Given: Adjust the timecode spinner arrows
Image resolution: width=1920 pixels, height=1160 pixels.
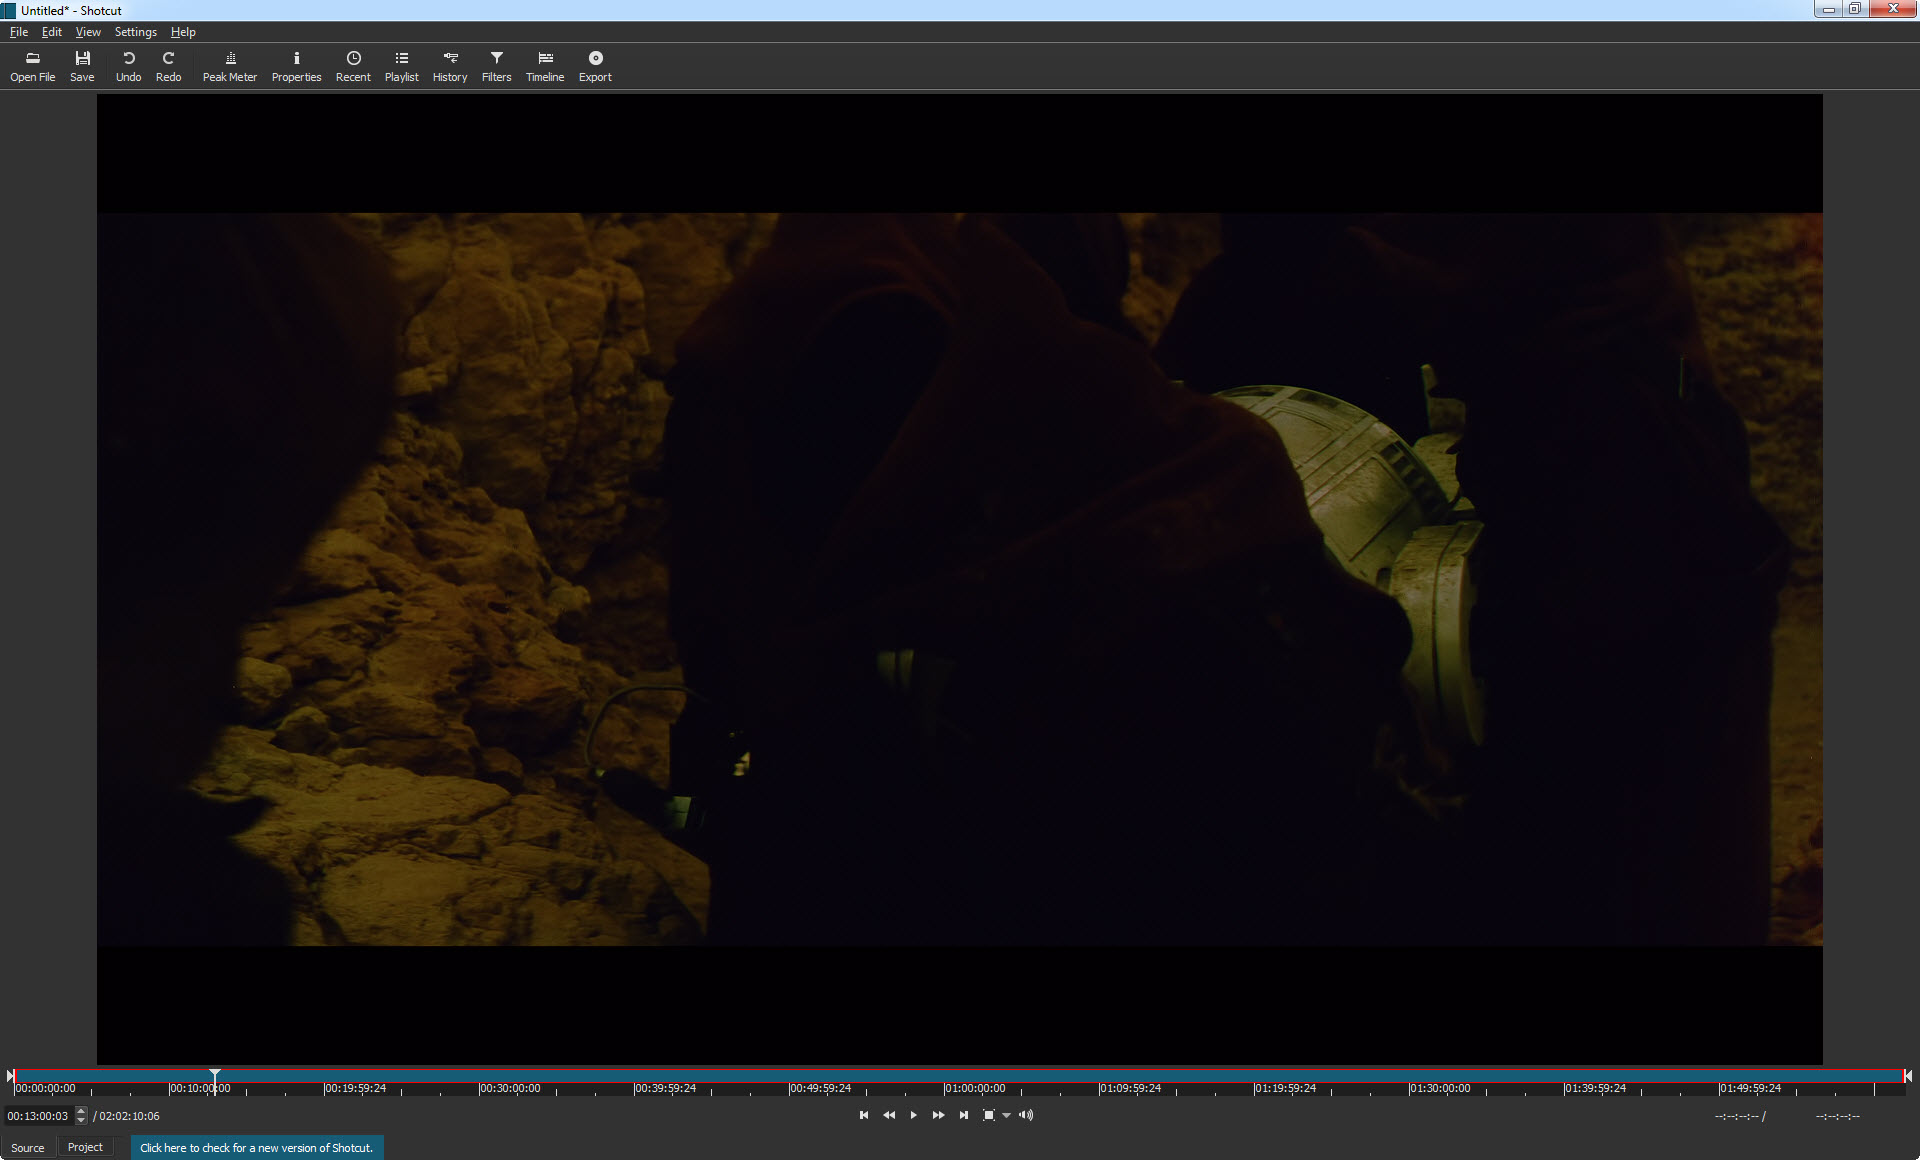Looking at the screenshot, I should [x=81, y=1116].
